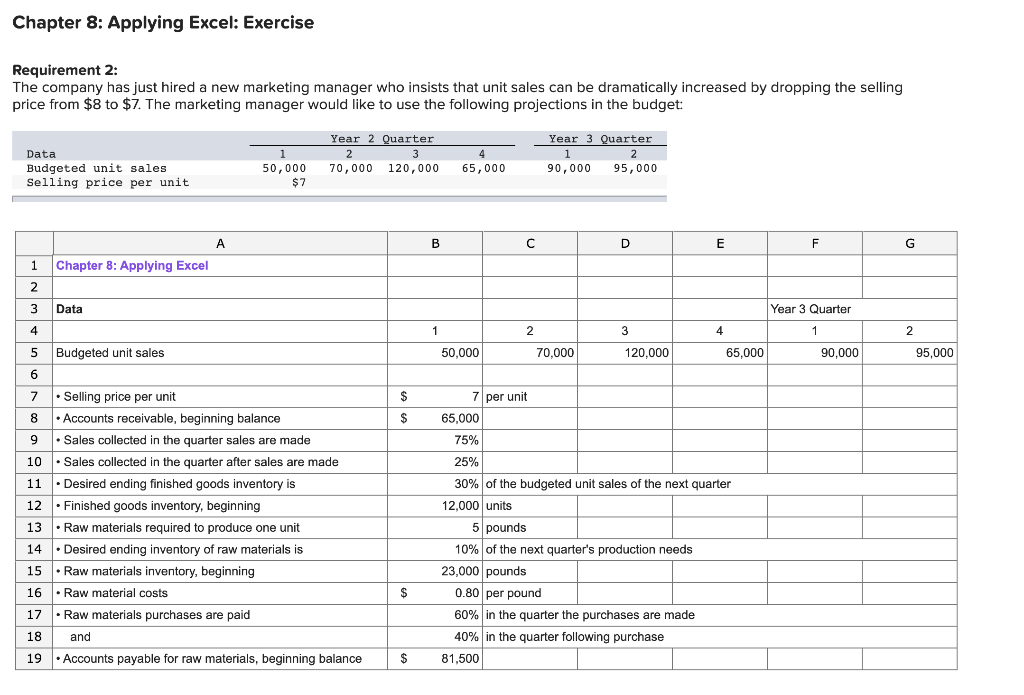Image resolution: width=1024 pixels, height=695 pixels.
Task: Click 'Chapter 8: Applying Excel: Exercise' title
Action: click(163, 22)
